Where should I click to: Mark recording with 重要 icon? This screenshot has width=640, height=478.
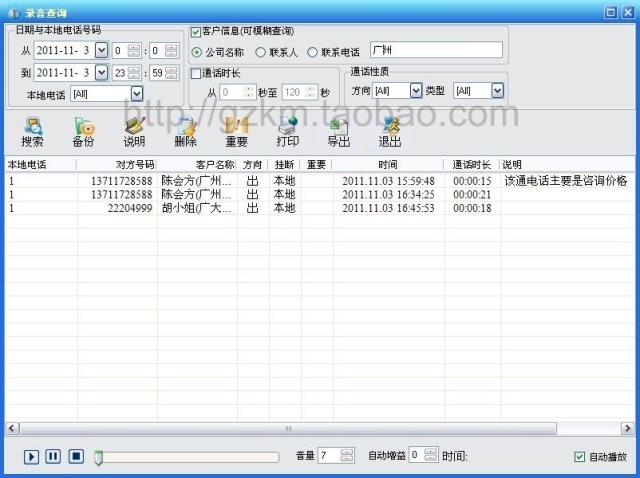point(236,130)
